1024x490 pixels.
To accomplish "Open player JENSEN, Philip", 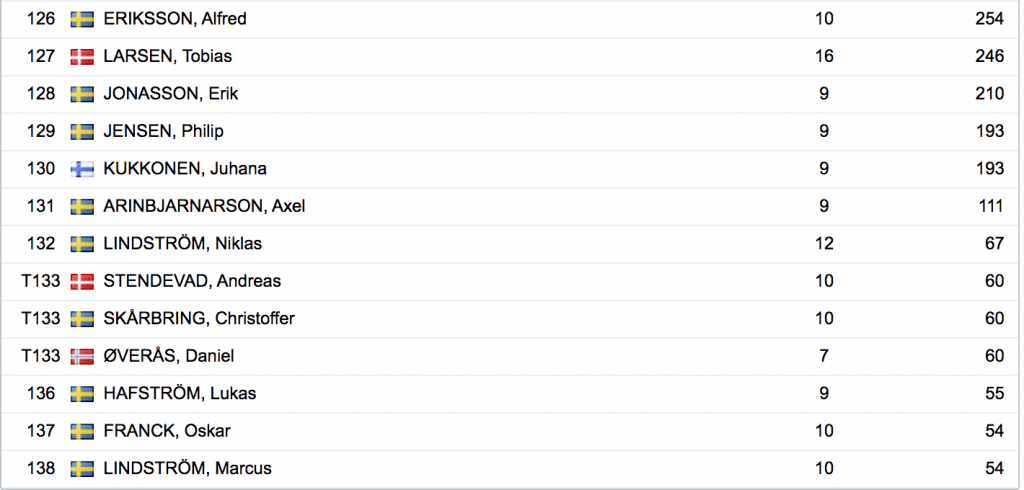I will coord(163,131).
